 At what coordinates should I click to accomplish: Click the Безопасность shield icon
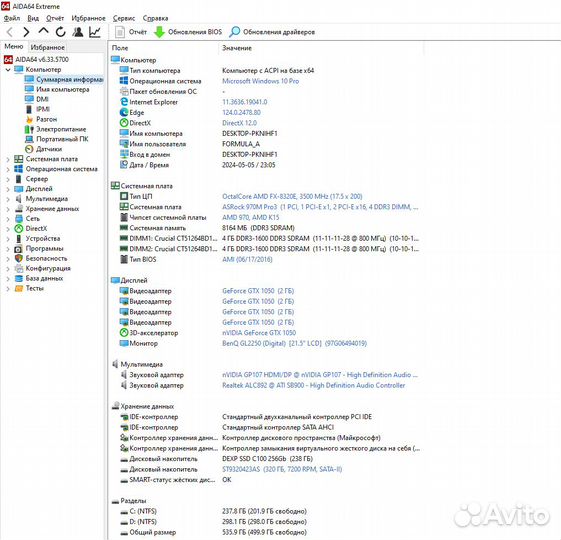[19, 258]
